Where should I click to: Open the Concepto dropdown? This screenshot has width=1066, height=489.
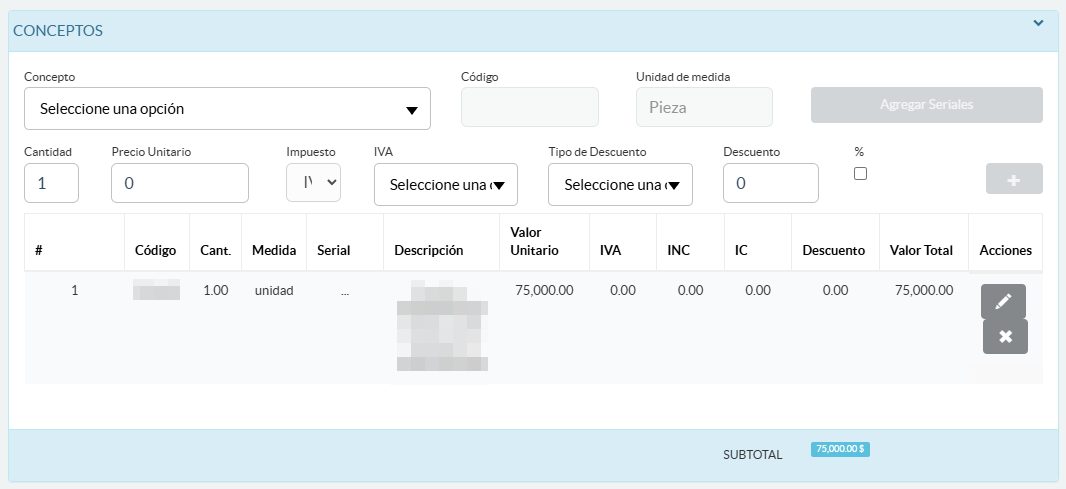pyautogui.click(x=227, y=109)
